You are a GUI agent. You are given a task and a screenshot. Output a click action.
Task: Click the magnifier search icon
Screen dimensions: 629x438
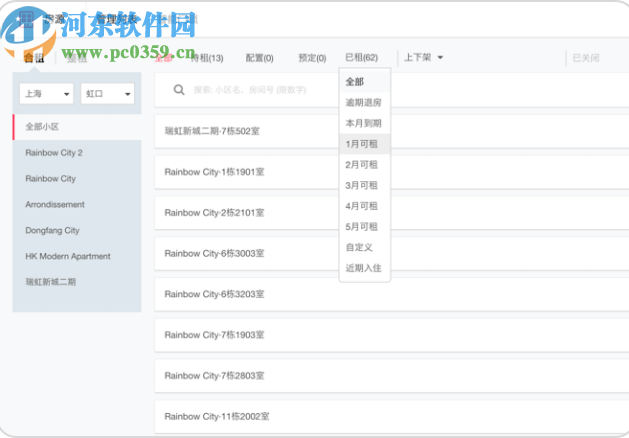(x=179, y=90)
